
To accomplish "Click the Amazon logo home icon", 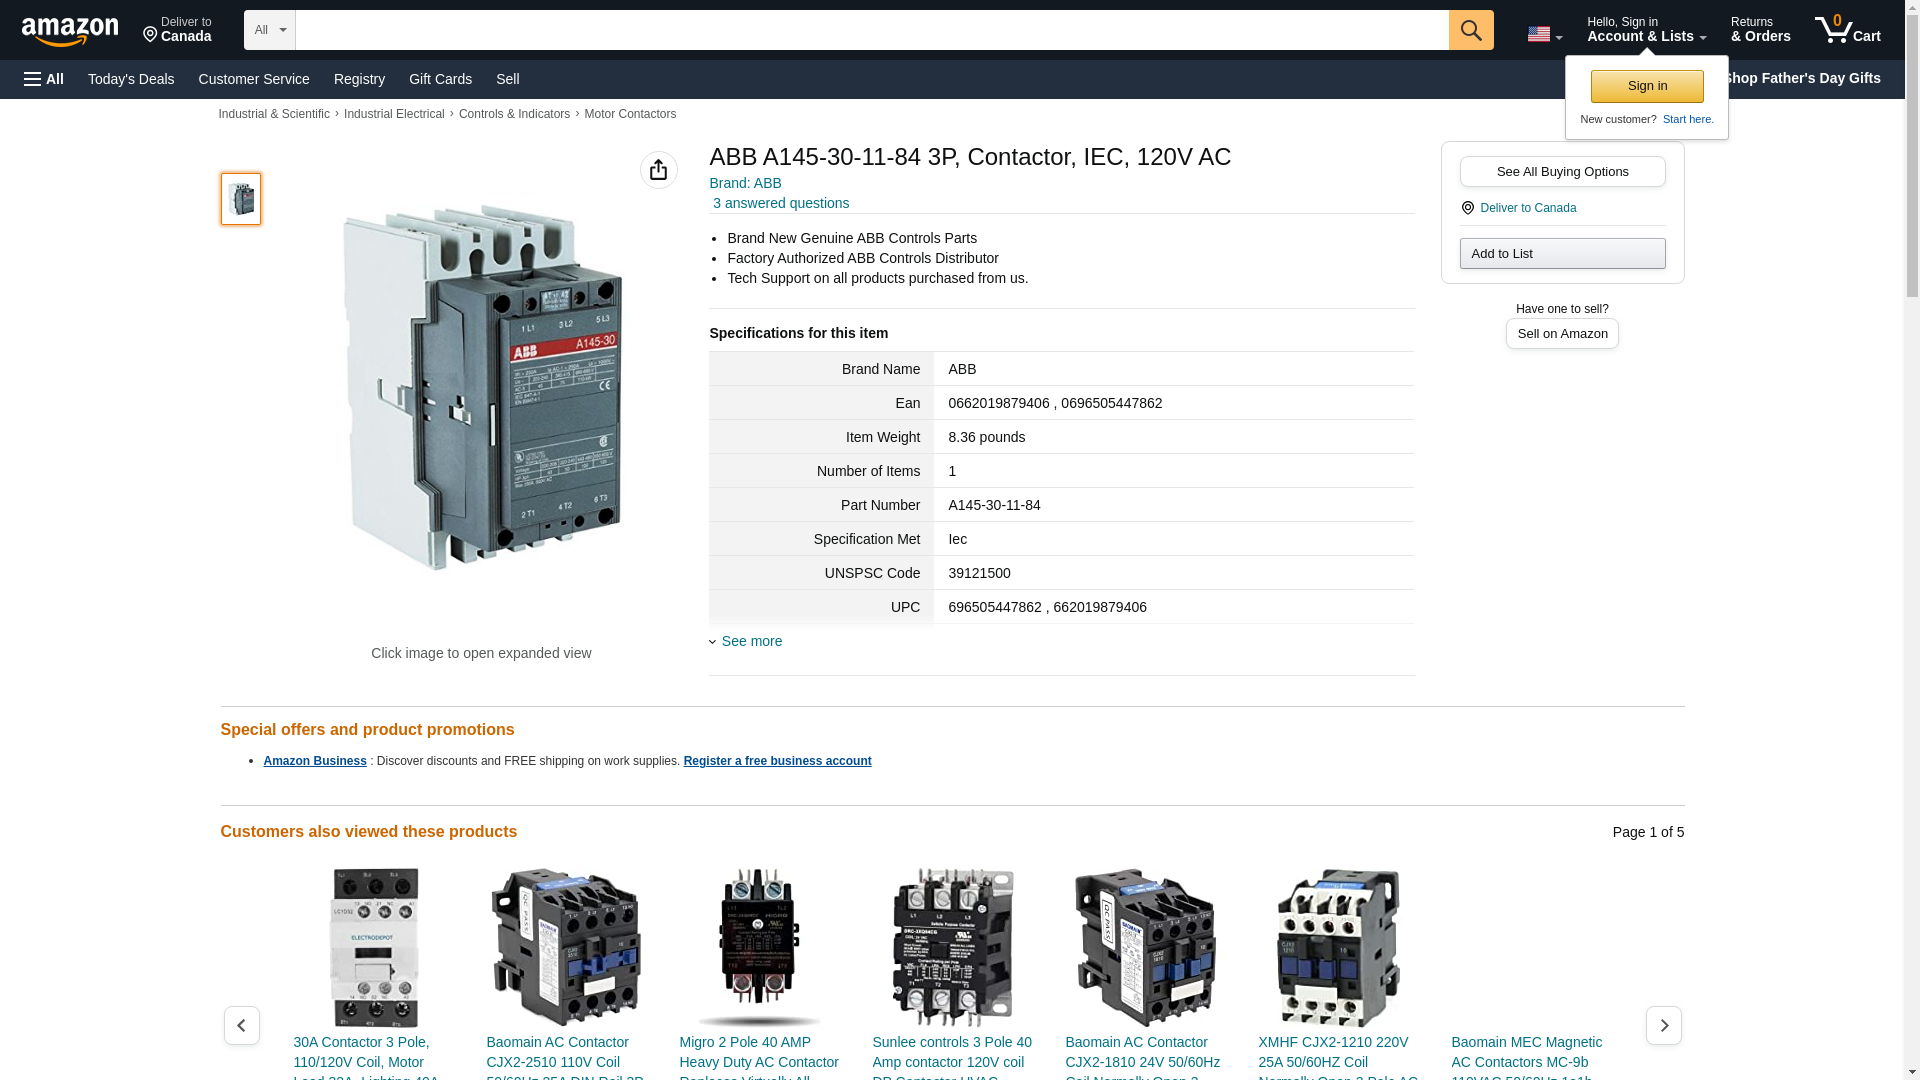I will pyautogui.click(x=70, y=31).
